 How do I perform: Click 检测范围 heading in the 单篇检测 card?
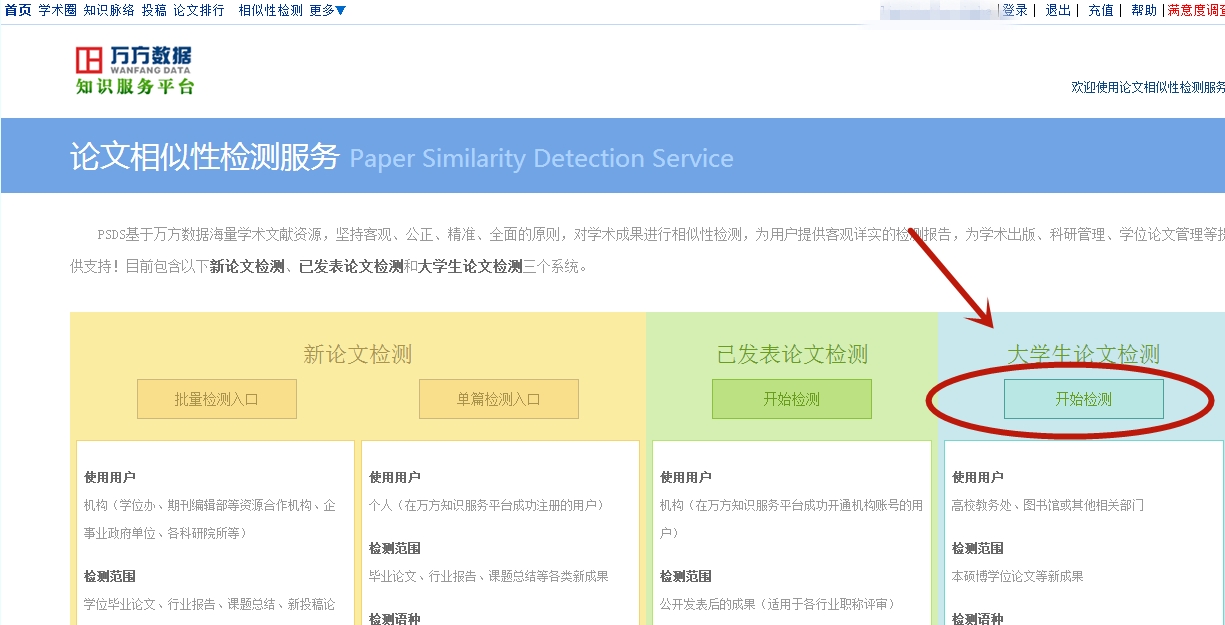click(x=395, y=548)
